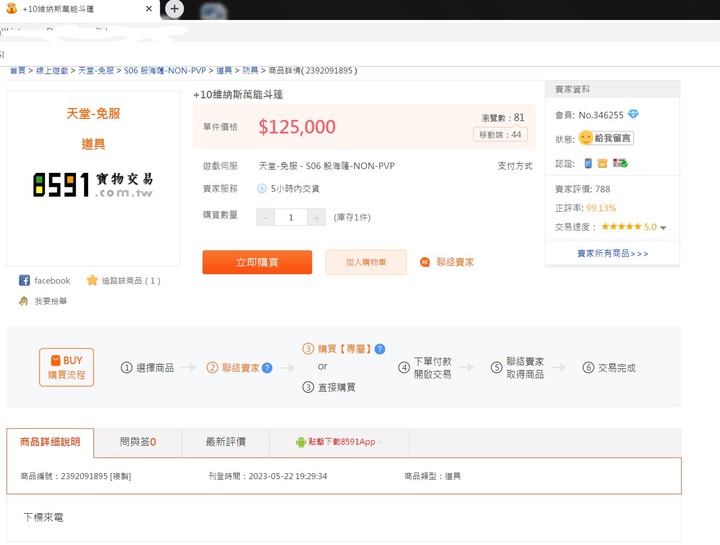The height and width of the screenshot is (545, 720).
Task: Click the 聯絡賣家 chat icon
Action: pos(425,262)
